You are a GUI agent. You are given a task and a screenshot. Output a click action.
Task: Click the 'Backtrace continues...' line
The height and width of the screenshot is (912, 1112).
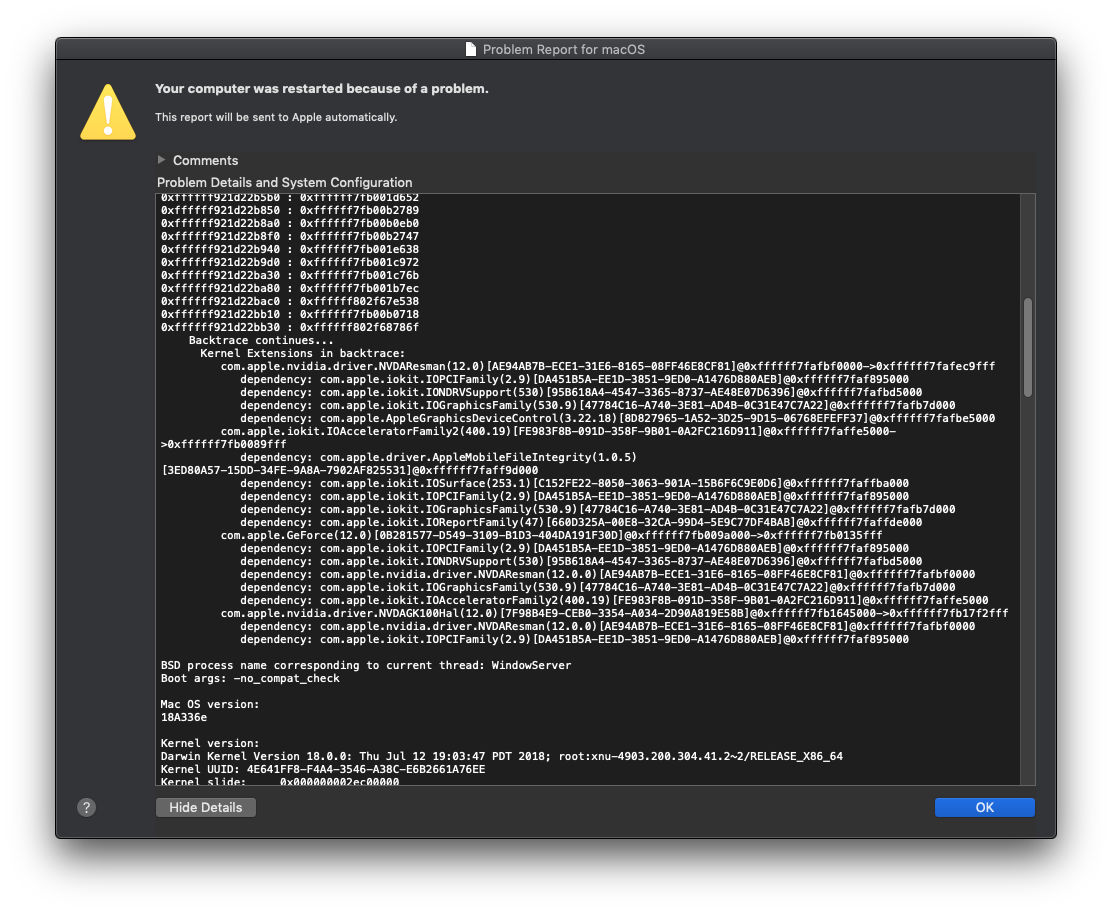[x=261, y=340]
